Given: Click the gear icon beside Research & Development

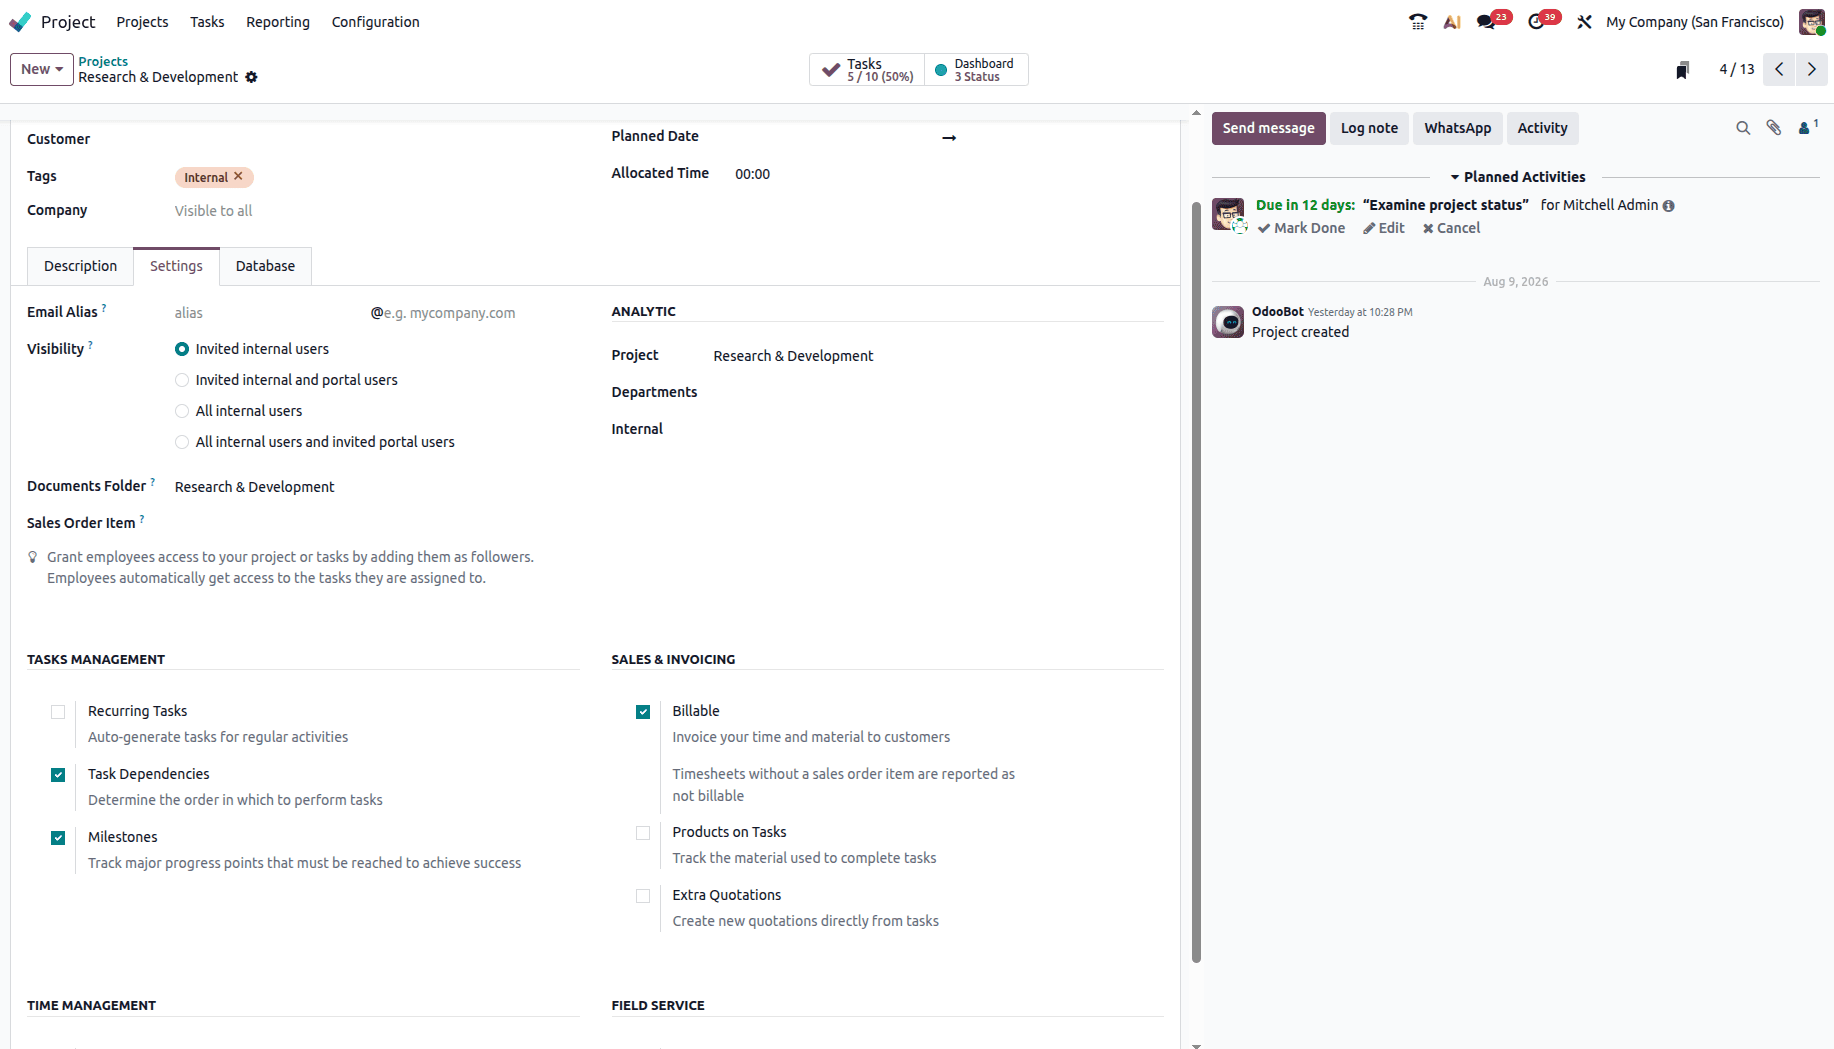Looking at the screenshot, I should (x=251, y=77).
